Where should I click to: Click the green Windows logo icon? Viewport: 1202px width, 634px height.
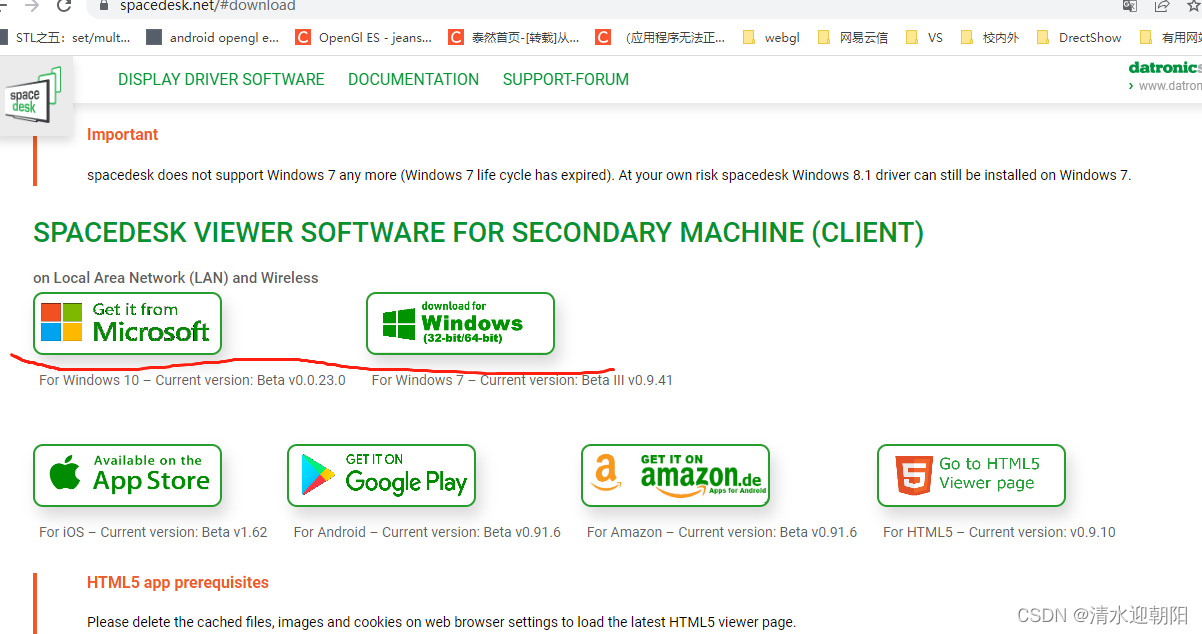399,324
